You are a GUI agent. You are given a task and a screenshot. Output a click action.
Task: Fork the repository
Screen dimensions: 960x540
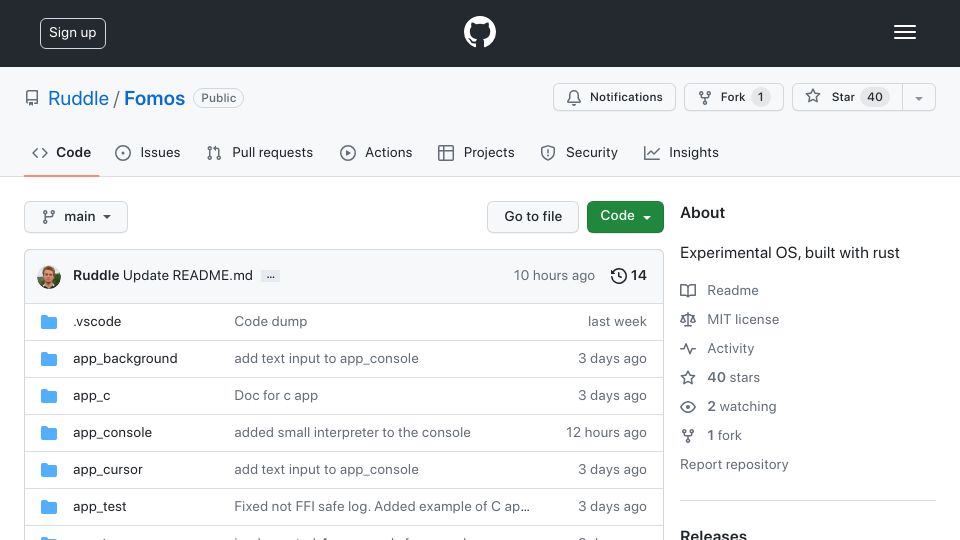pyautogui.click(x=733, y=97)
